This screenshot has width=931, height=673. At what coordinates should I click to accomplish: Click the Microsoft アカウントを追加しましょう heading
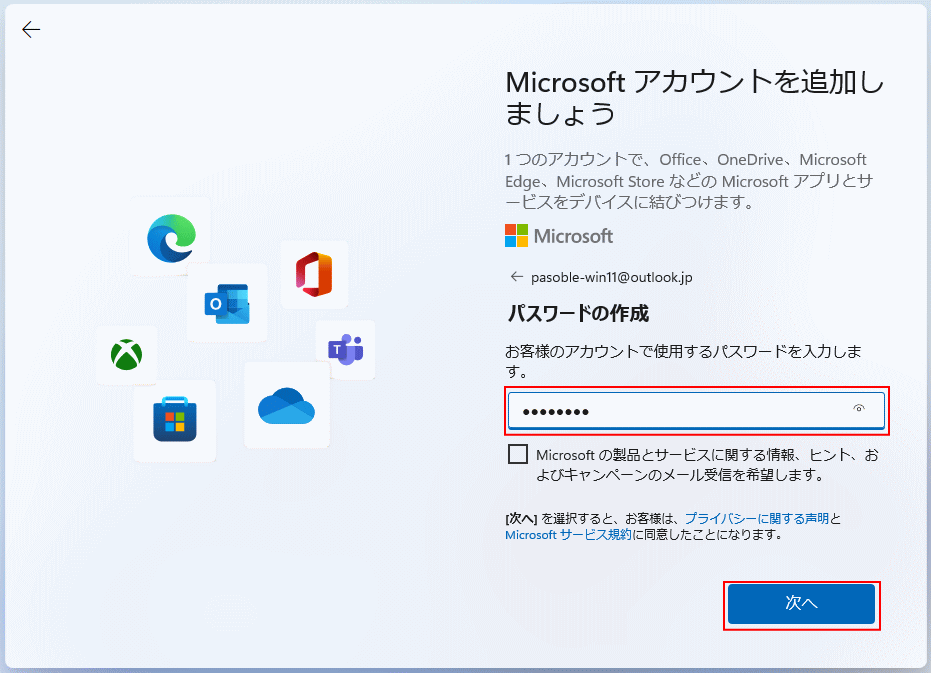695,97
